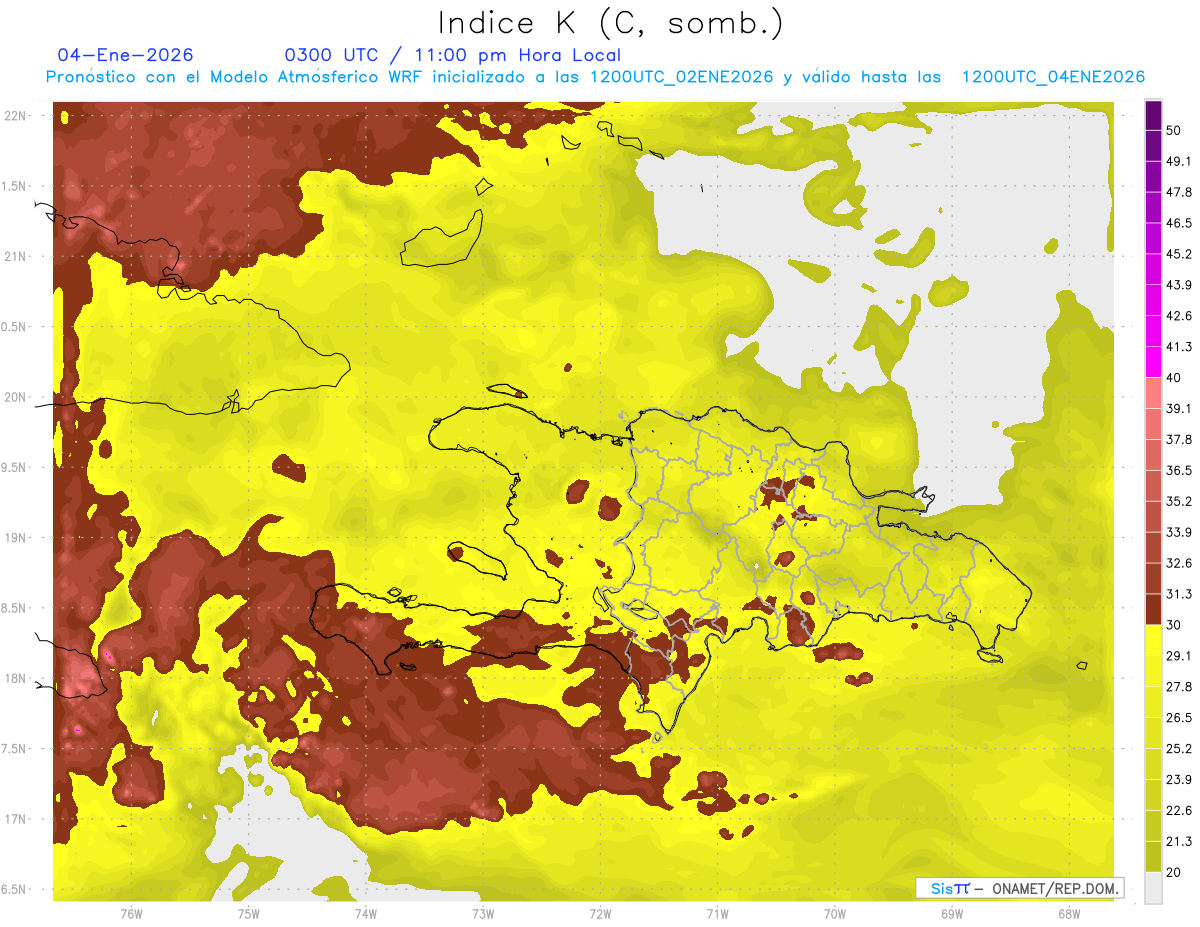Click the "20N" latitude axis label

pyautogui.click(x=14, y=397)
